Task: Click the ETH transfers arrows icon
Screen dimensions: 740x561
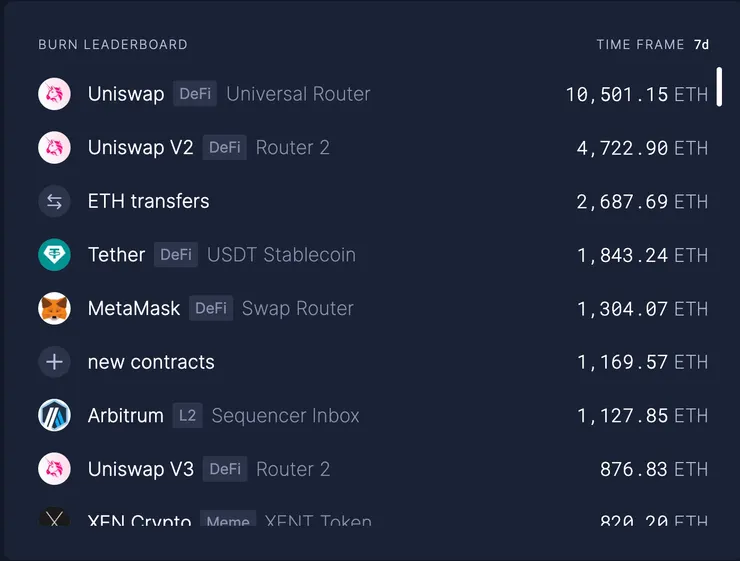Action: 54,201
